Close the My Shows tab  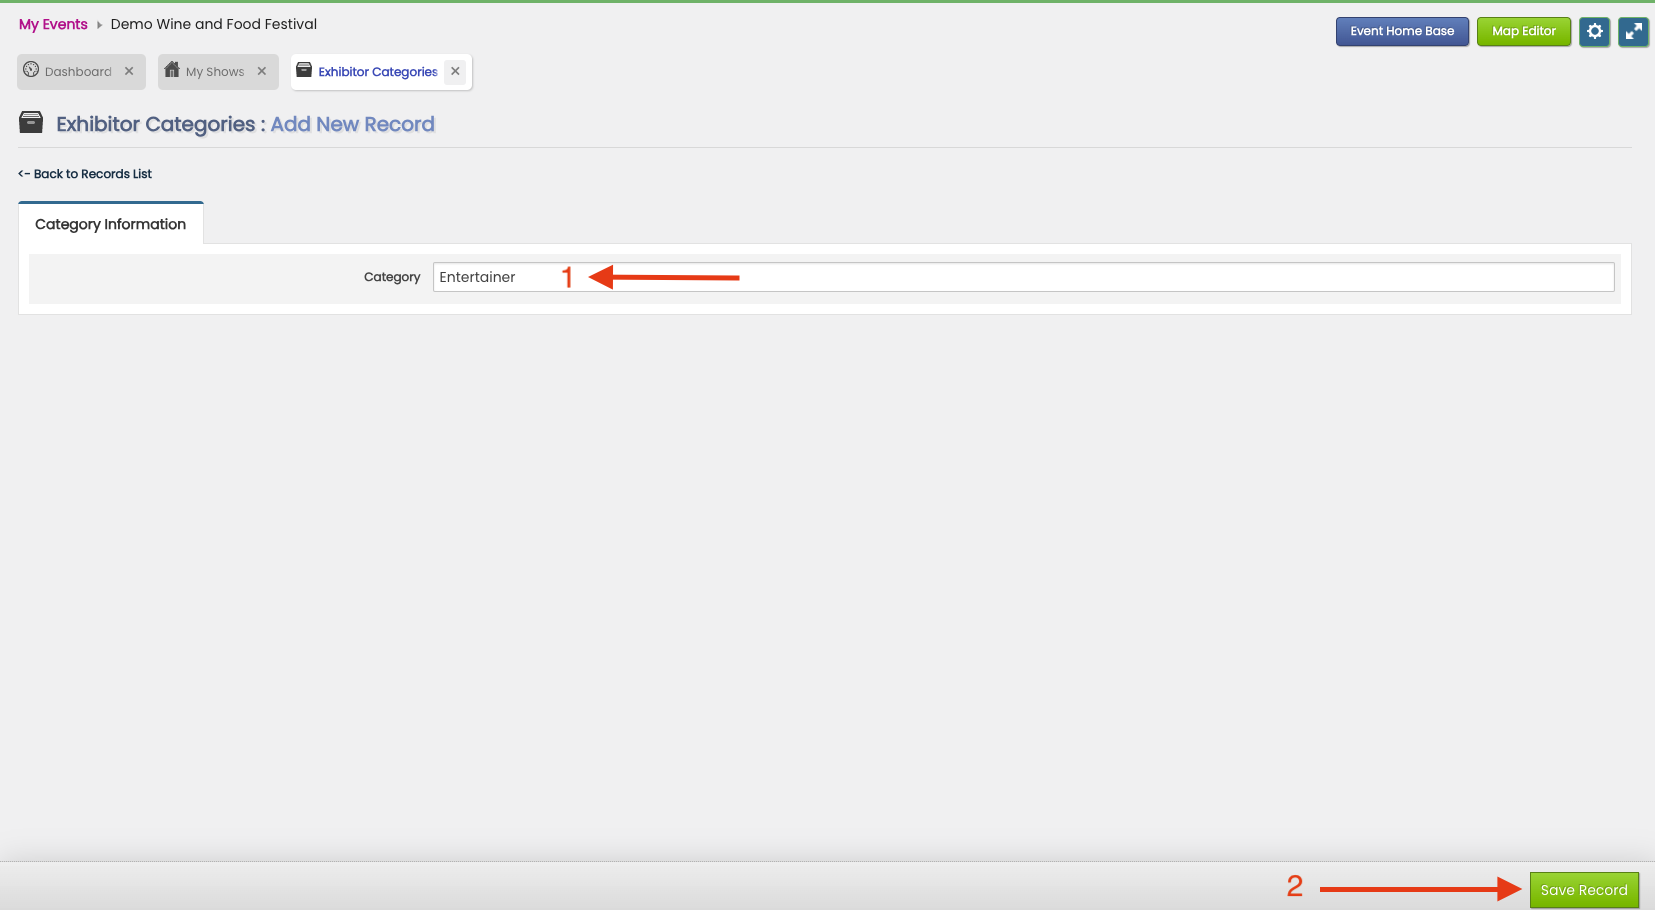pyautogui.click(x=262, y=71)
